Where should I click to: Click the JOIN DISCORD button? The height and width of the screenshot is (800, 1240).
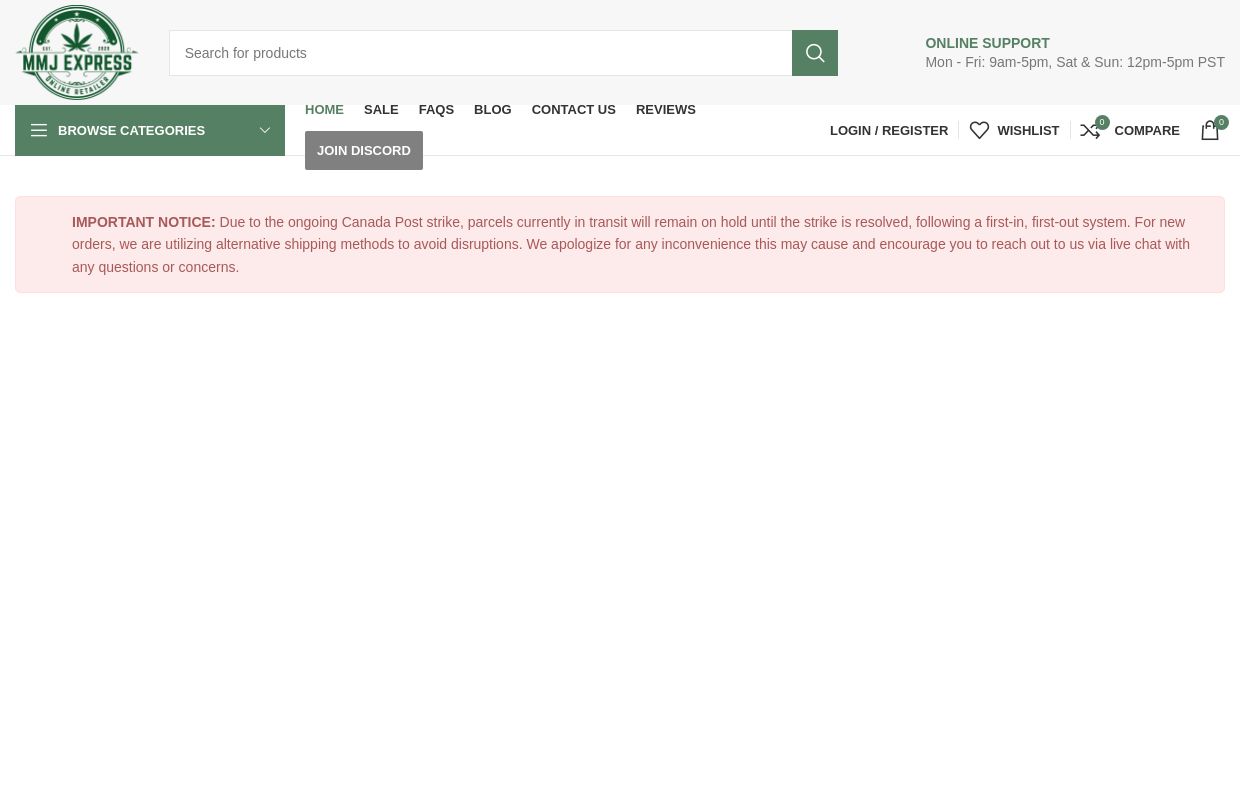point(364,150)
